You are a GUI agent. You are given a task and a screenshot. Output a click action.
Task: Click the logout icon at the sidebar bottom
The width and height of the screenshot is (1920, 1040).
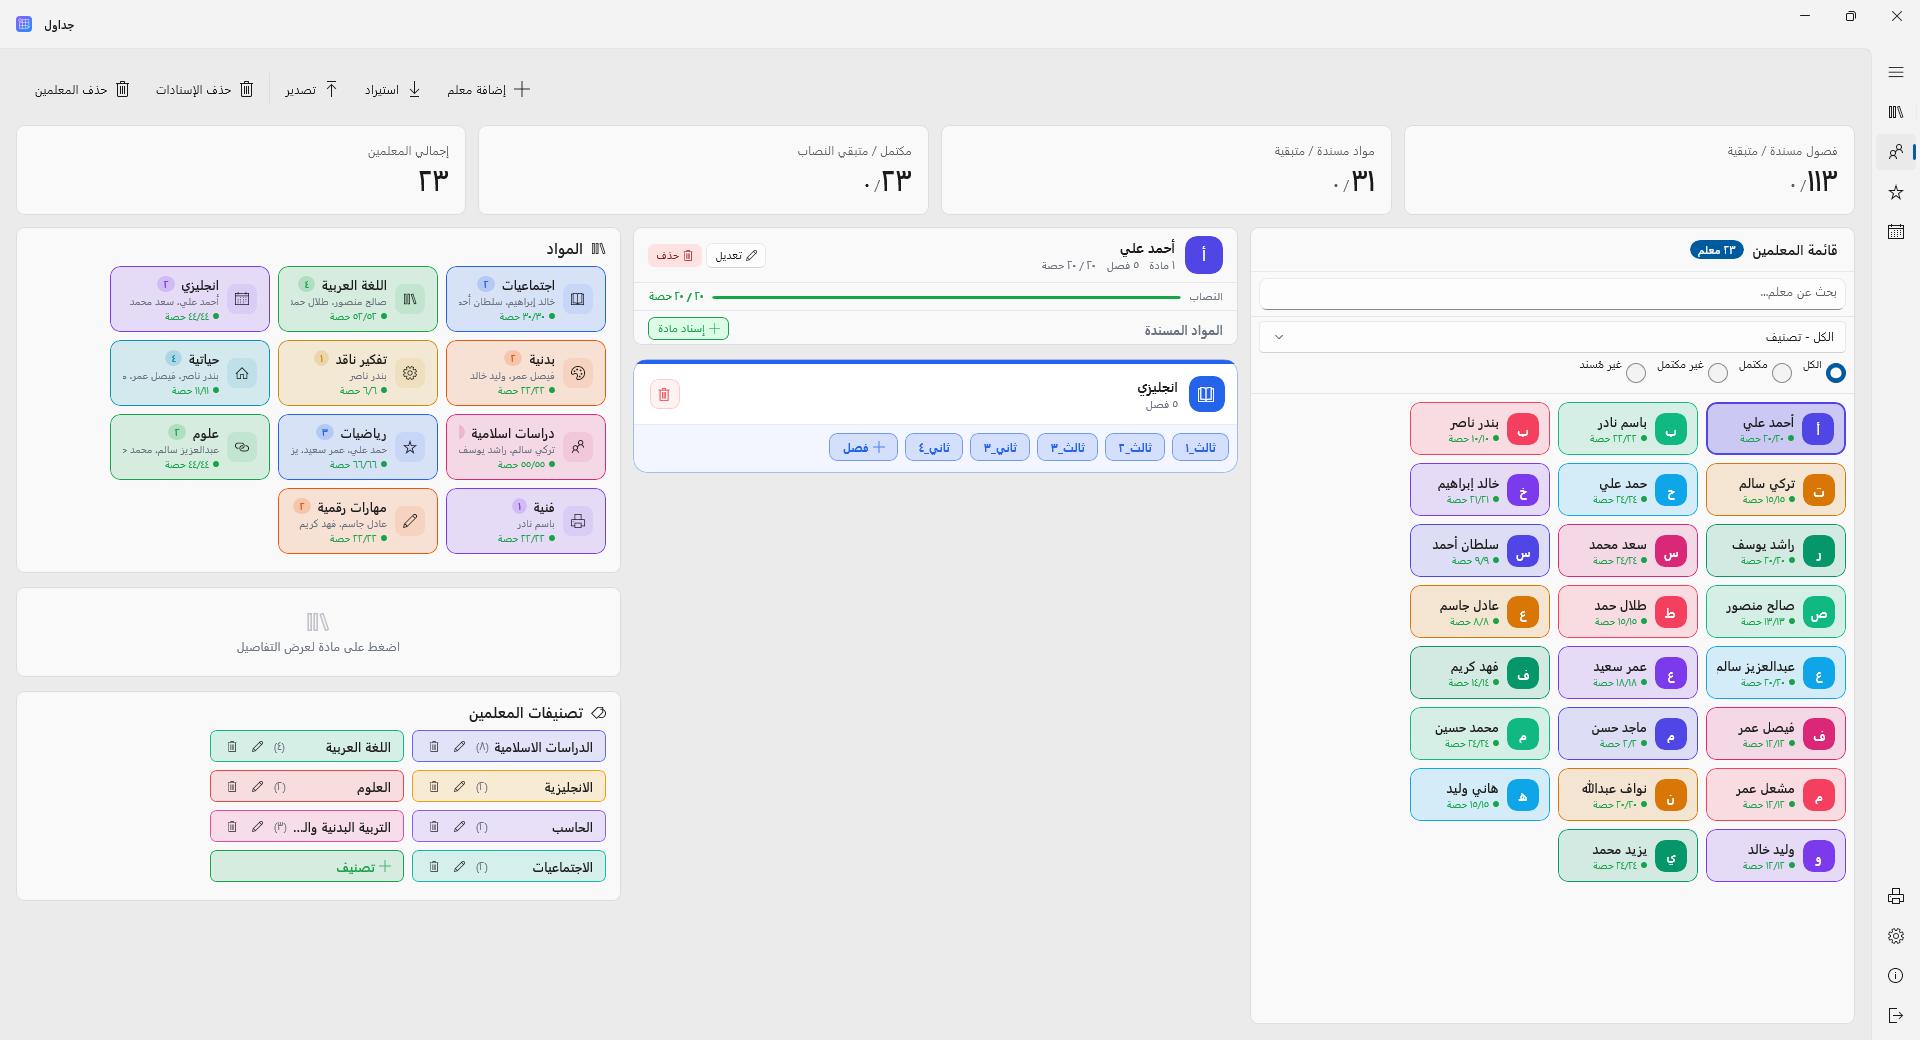pos(1895,1016)
